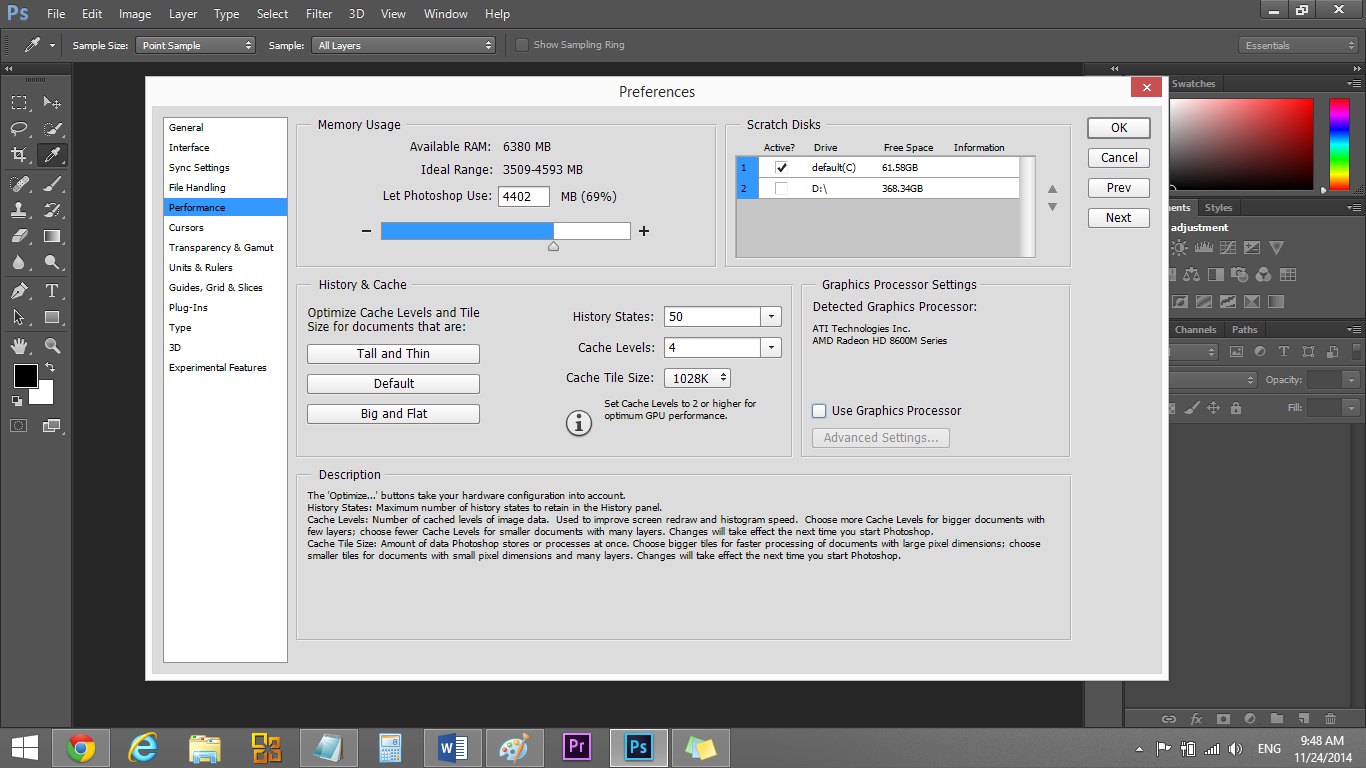The image size is (1366, 768).
Task: Select the Brush tool
Action: click(x=52, y=184)
